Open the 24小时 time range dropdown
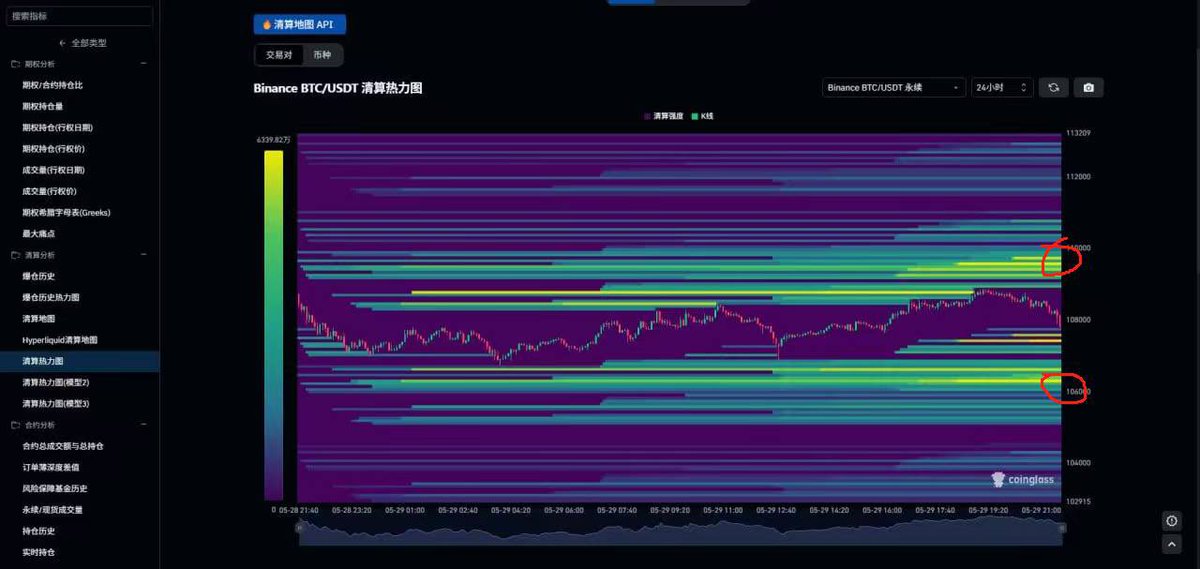This screenshot has width=1200, height=569. 1002,88
